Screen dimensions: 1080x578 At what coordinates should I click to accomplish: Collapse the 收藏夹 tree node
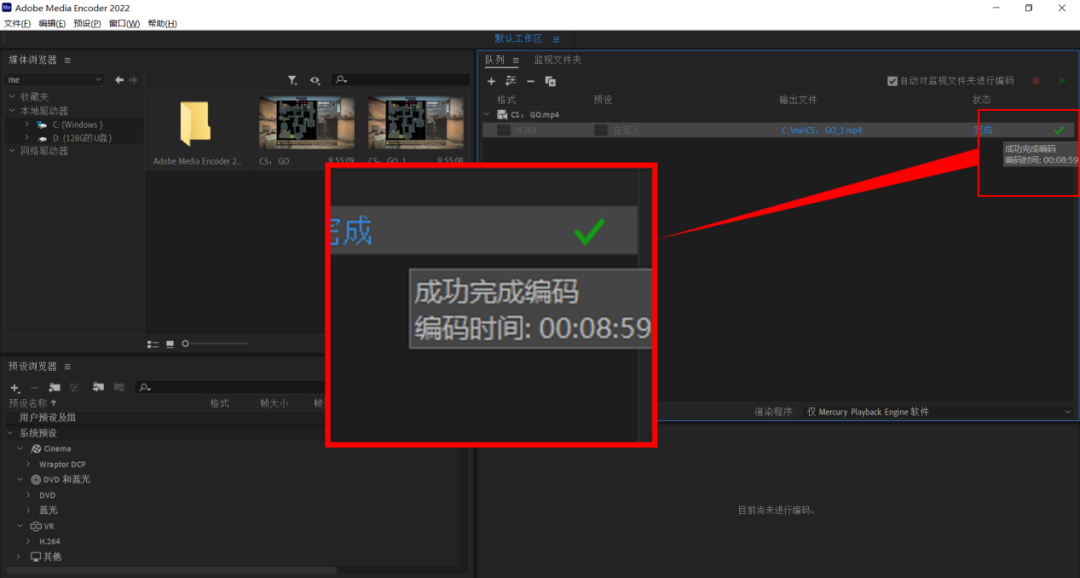click(x=12, y=97)
